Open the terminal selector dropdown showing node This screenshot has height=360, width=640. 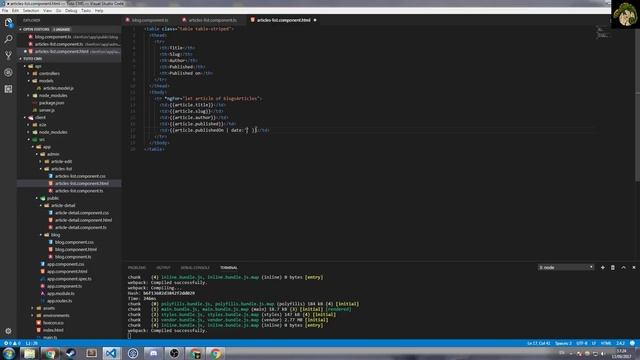566,267
